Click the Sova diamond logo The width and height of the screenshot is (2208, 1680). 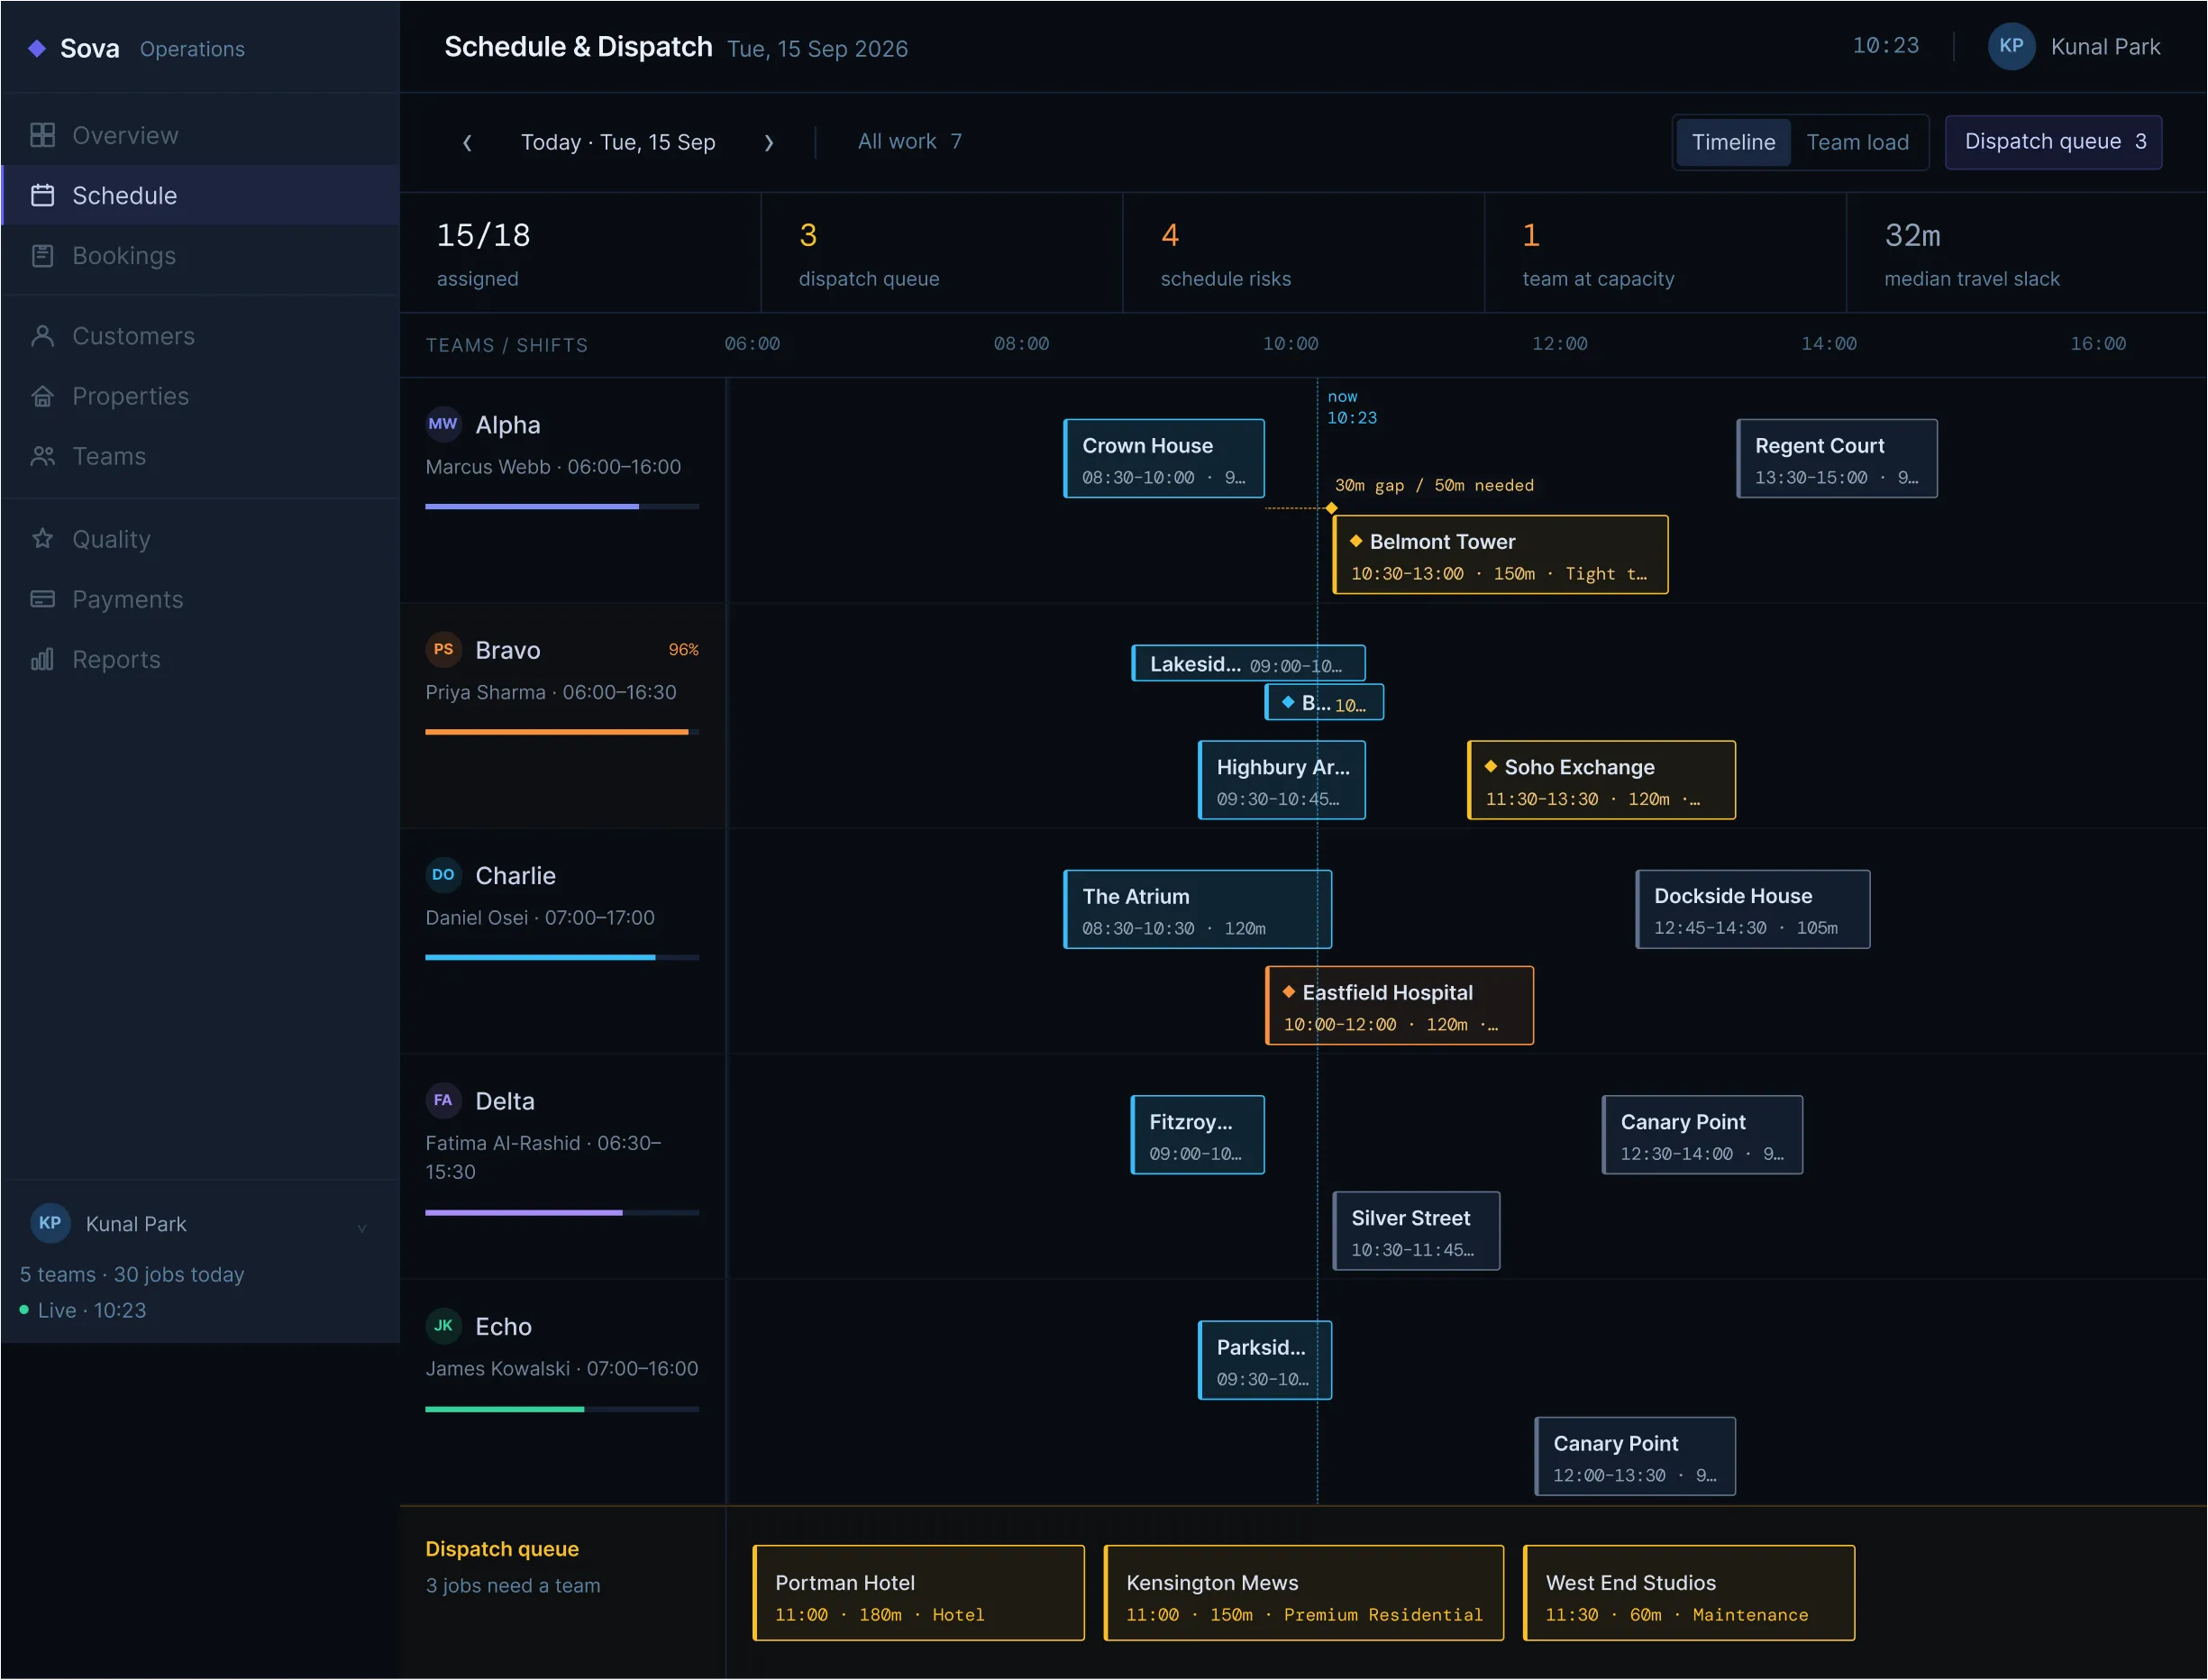point(37,48)
